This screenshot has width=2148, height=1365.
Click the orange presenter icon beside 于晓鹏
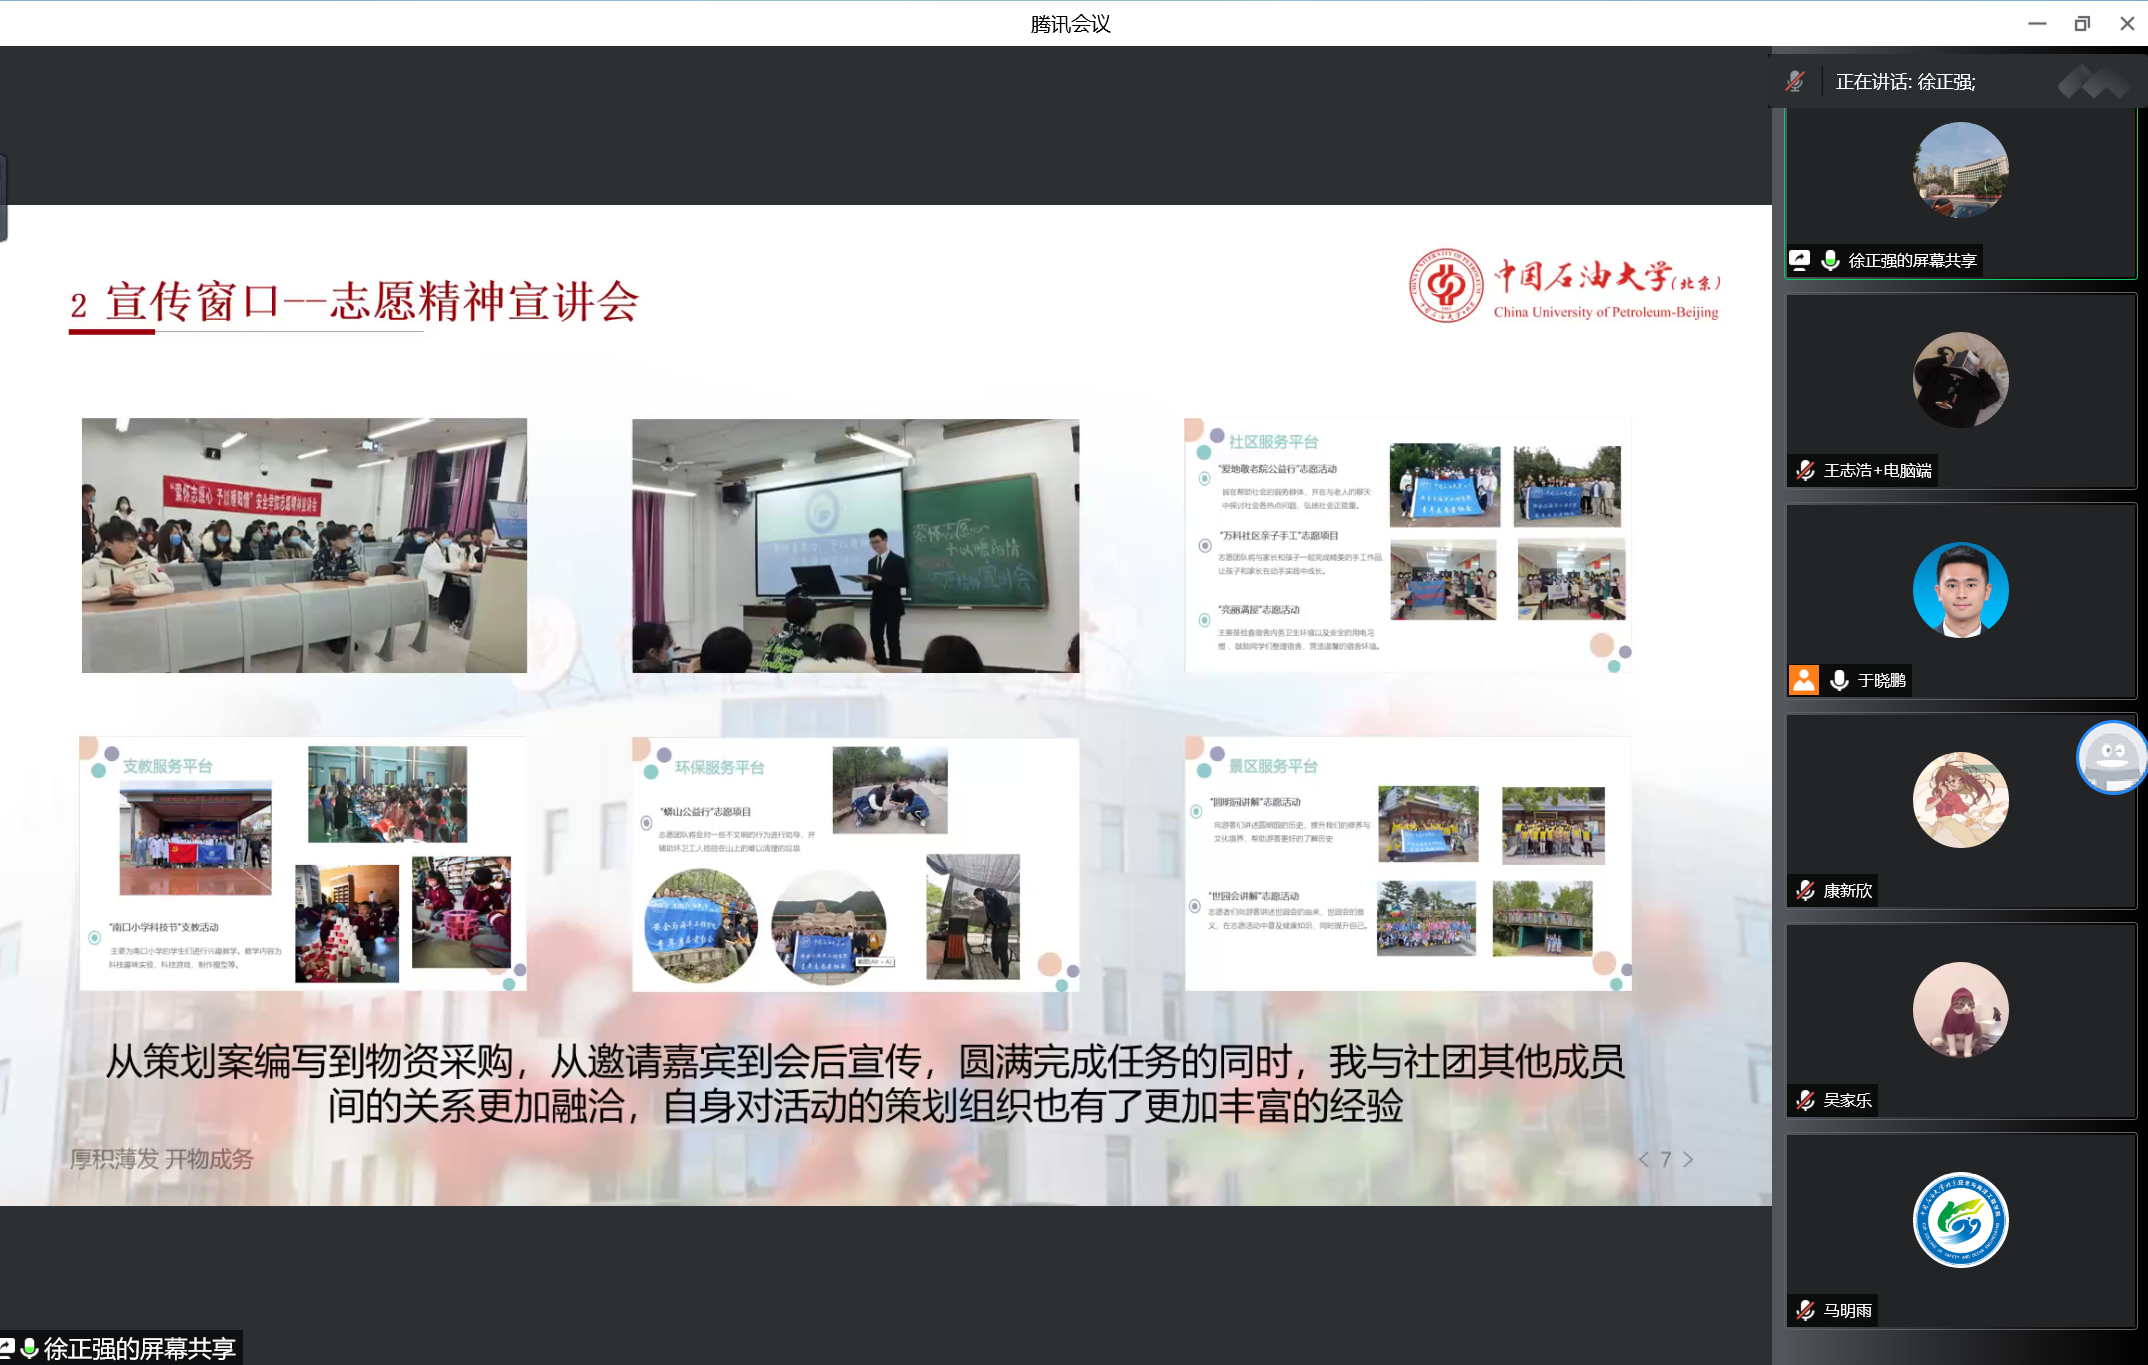1803,681
